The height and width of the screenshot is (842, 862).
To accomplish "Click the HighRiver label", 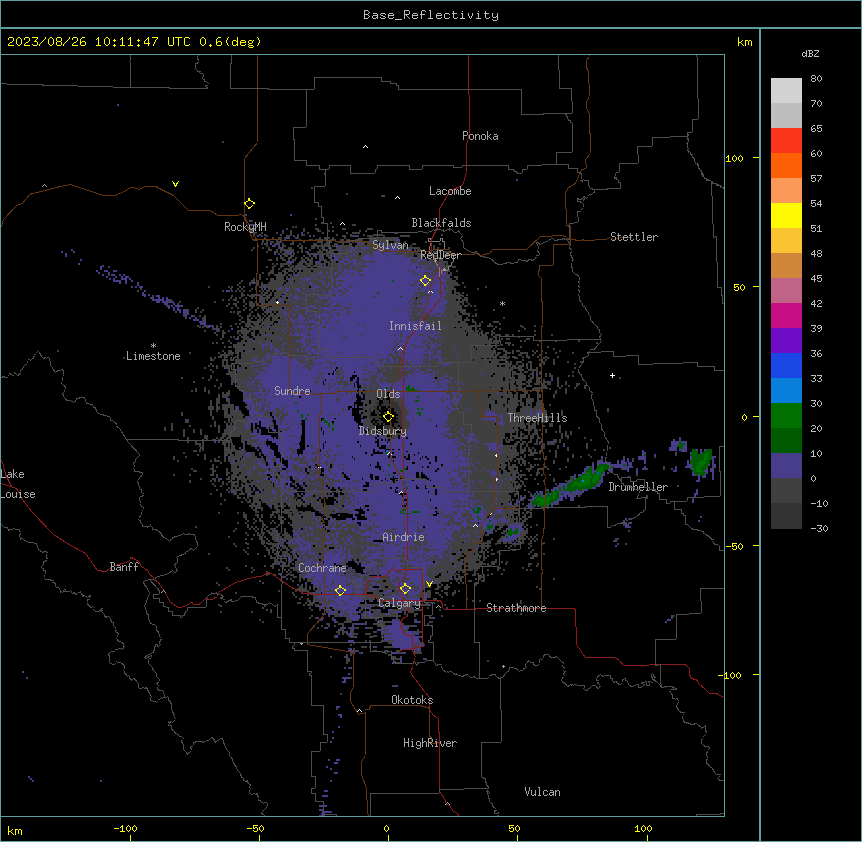I will tap(430, 743).
